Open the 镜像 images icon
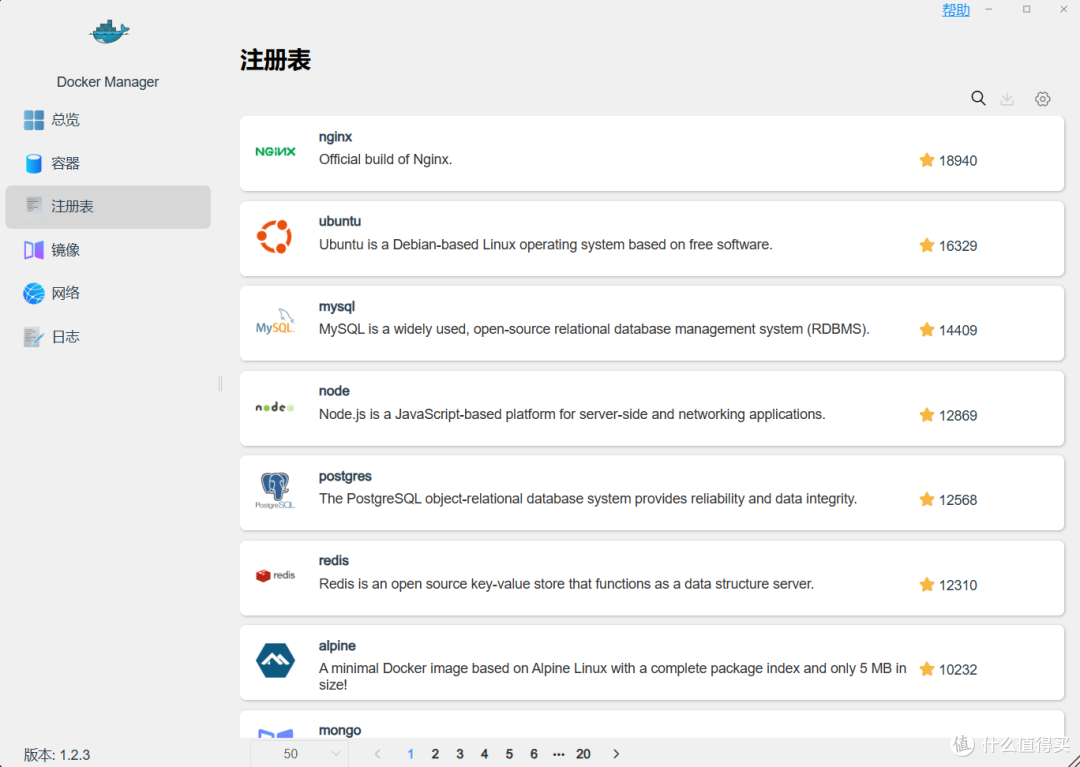The height and width of the screenshot is (767, 1080). (x=33, y=250)
